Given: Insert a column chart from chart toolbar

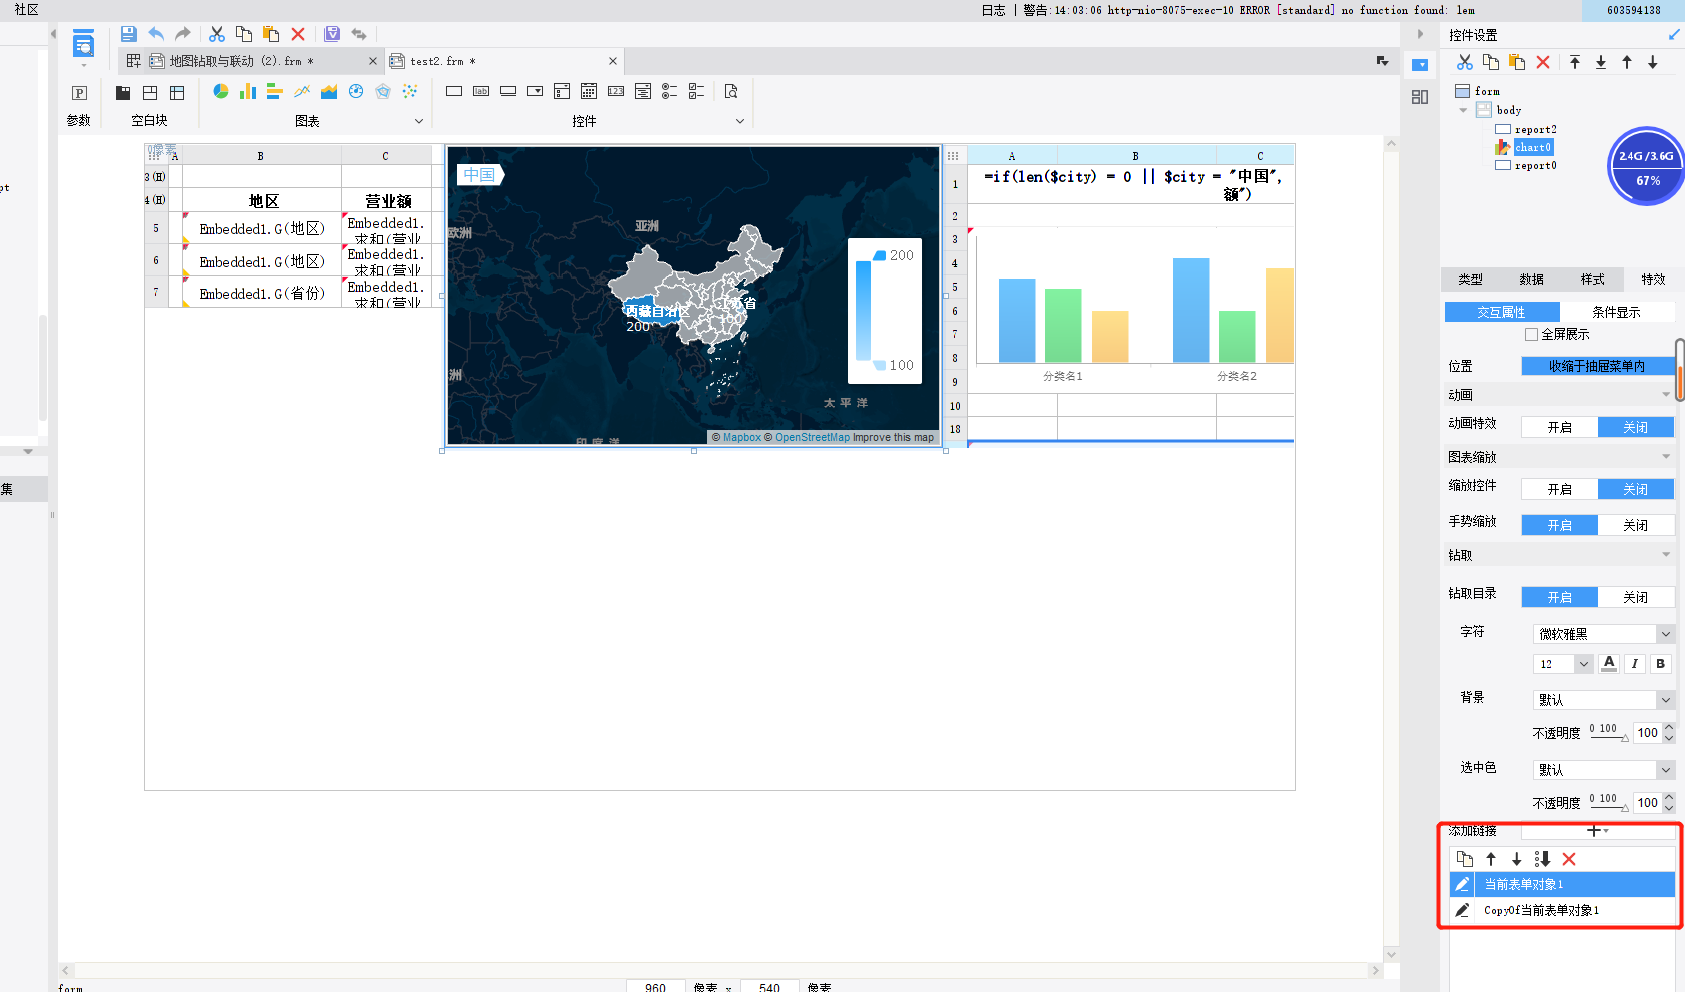Looking at the screenshot, I should [248, 91].
